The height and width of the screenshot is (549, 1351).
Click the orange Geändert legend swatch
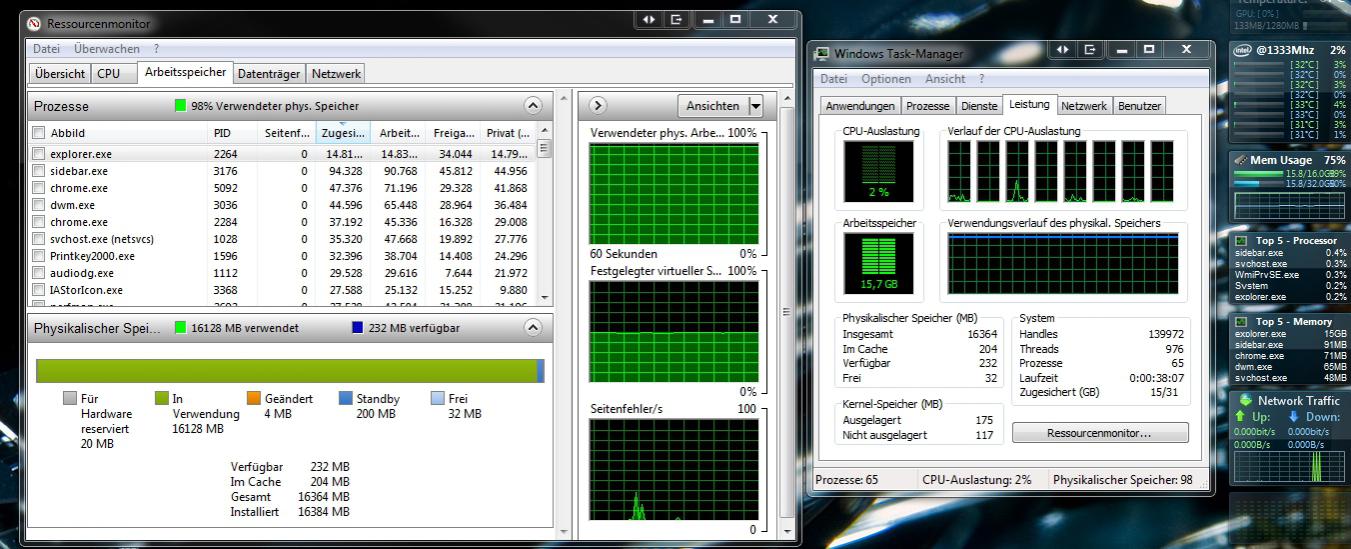click(x=254, y=398)
